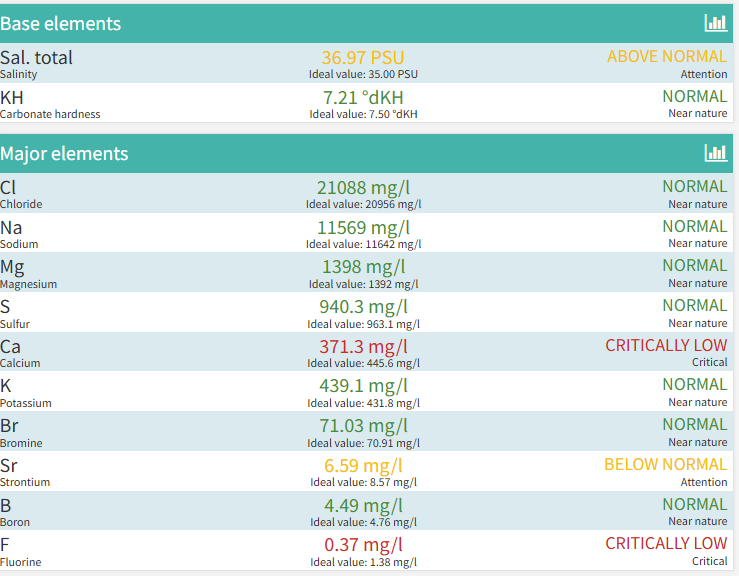Screen dimensions: 739x576
Task: Select the B boron element label
Action: (6, 506)
